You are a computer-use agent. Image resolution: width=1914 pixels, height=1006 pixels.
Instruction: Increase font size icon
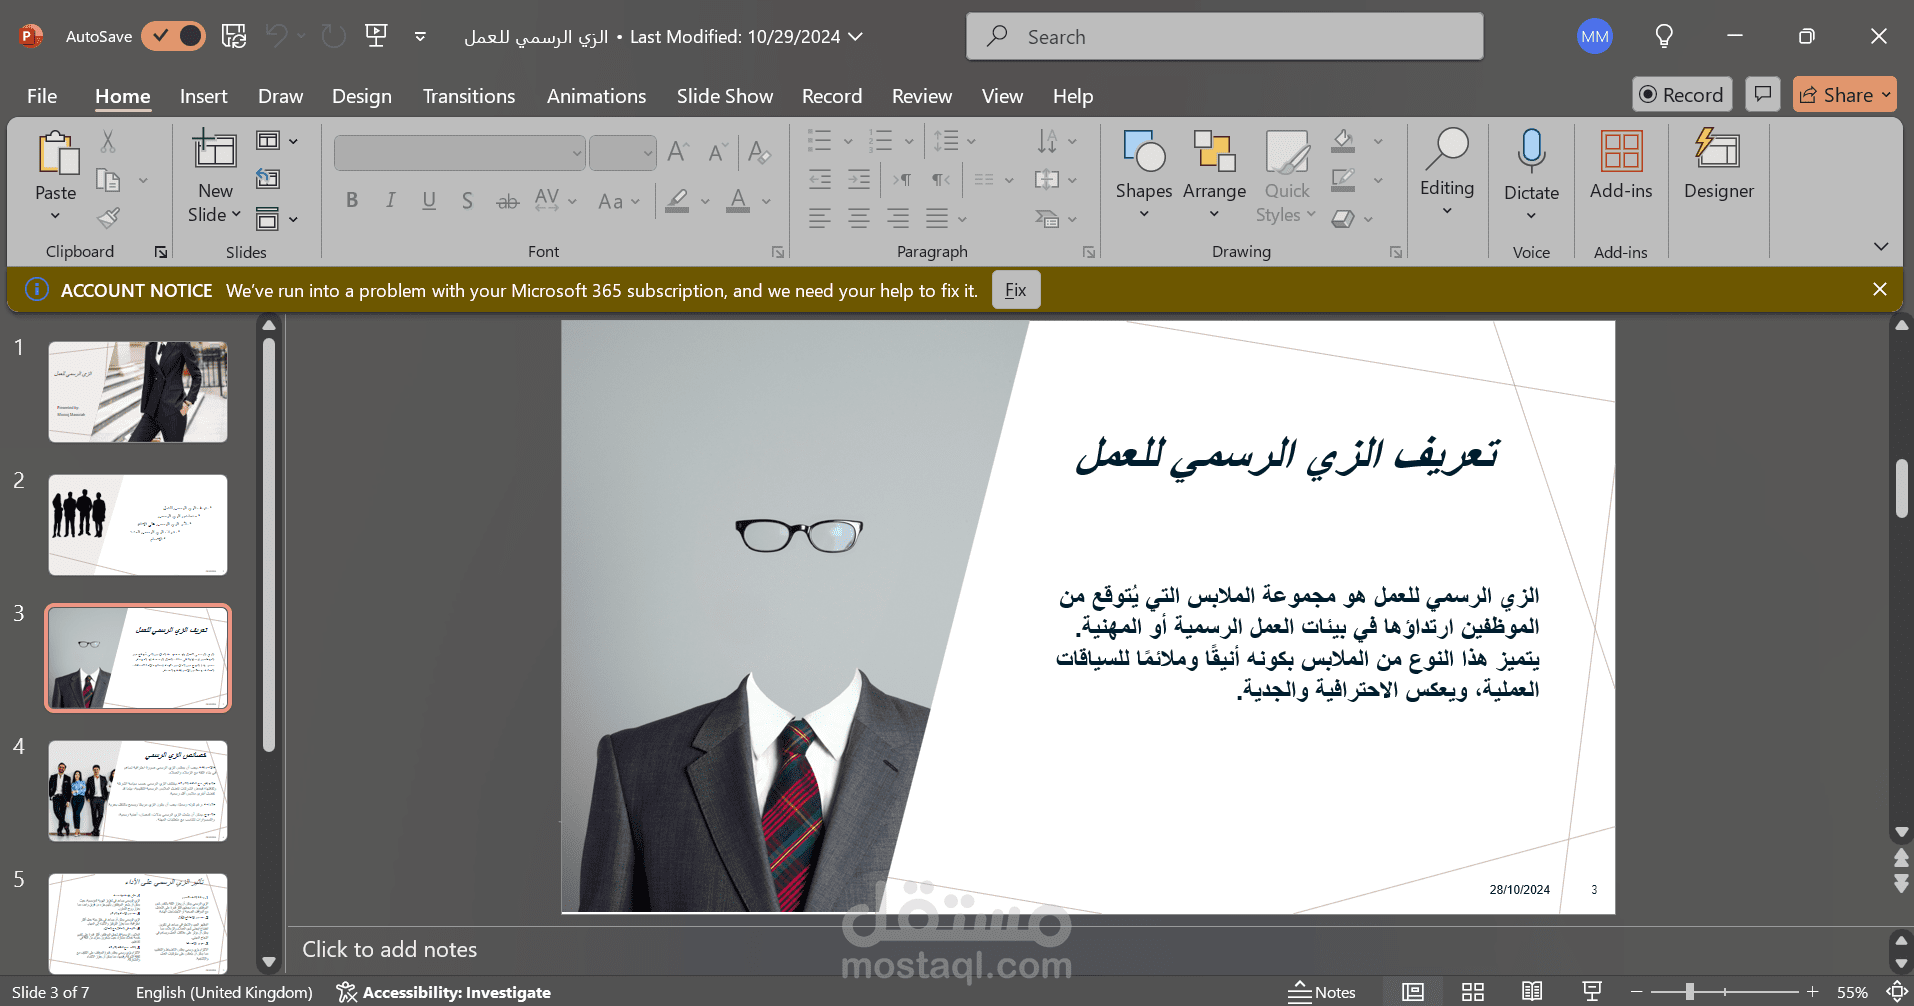coord(678,152)
